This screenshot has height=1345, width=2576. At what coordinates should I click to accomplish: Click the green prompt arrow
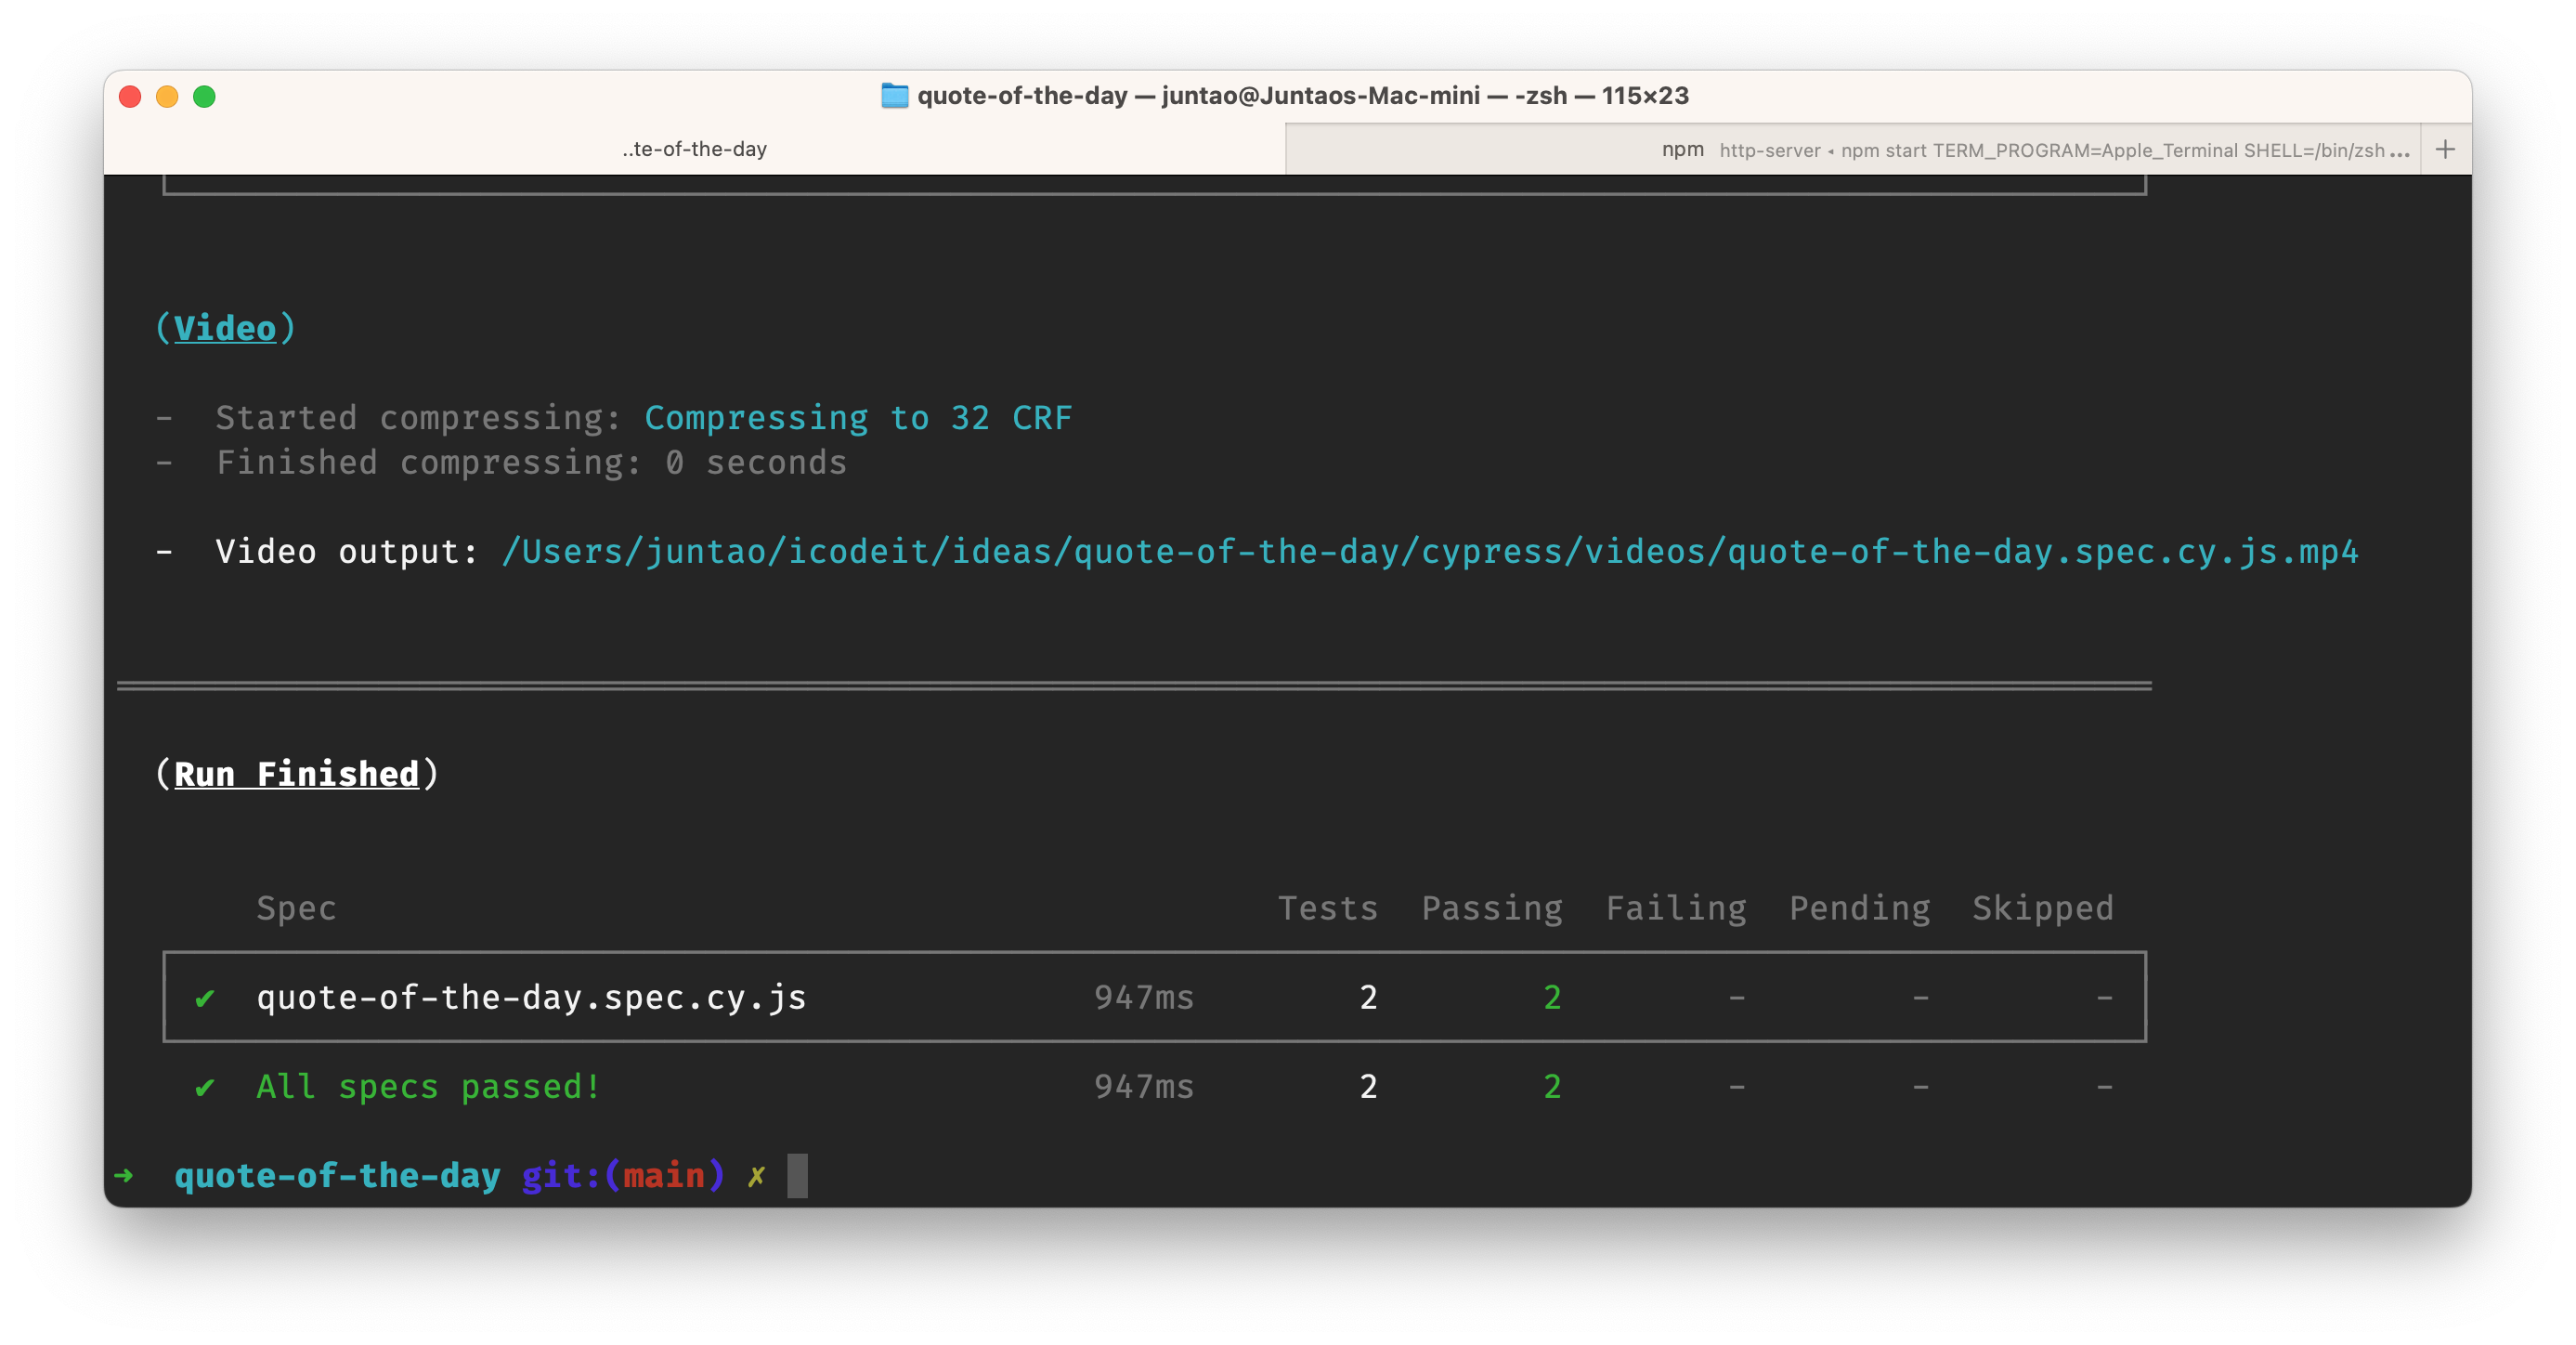coord(124,1175)
